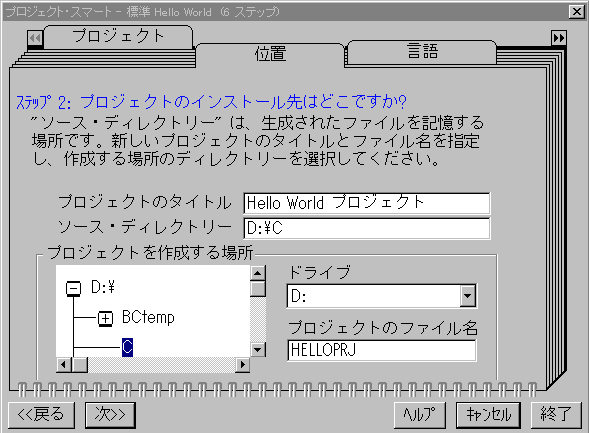Click the キャンセル cancel button
The width and height of the screenshot is (589, 433).
488,415
